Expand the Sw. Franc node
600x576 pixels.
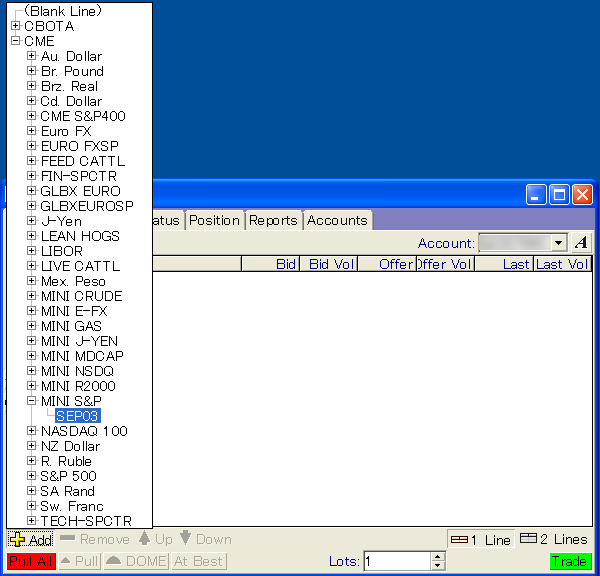tap(32, 506)
